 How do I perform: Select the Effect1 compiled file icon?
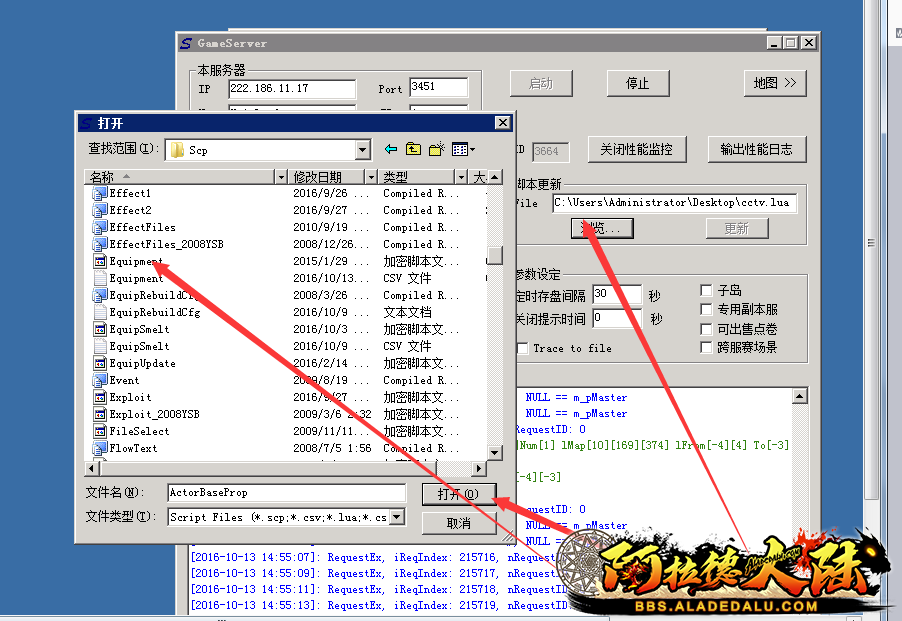[100, 193]
